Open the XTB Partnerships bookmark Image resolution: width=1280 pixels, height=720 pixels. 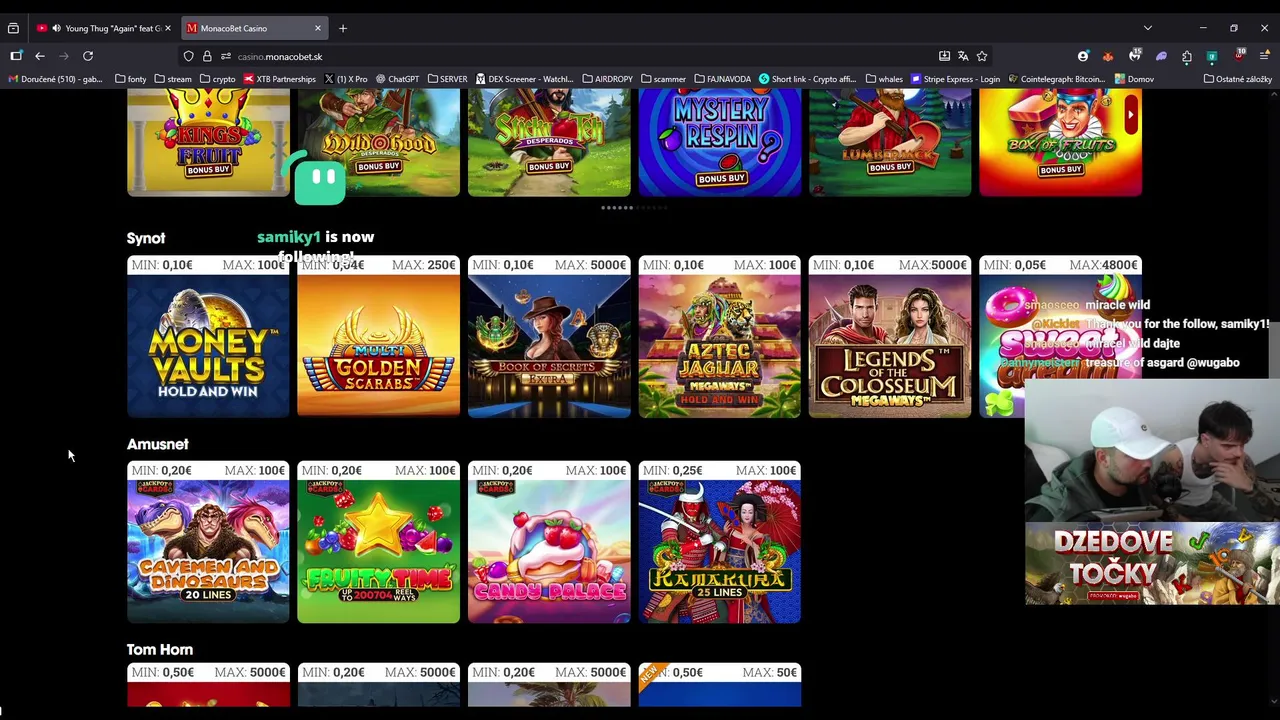[x=279, y=79]
